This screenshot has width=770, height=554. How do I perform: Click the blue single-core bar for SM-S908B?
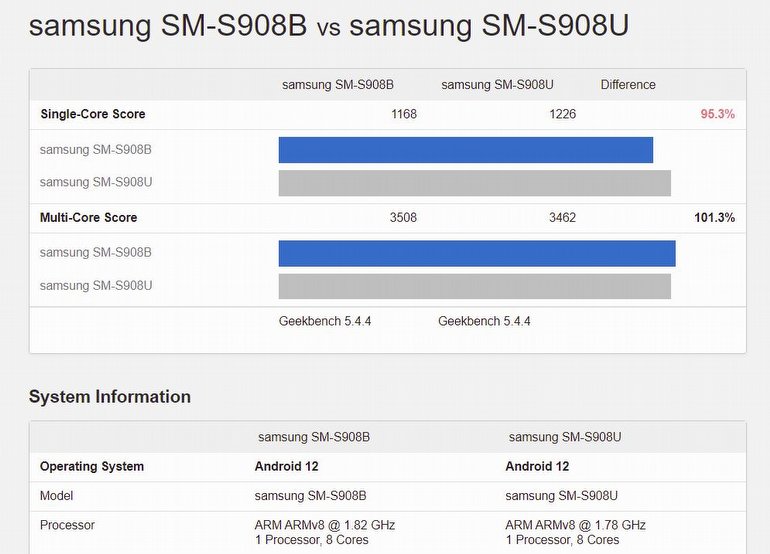466,150
